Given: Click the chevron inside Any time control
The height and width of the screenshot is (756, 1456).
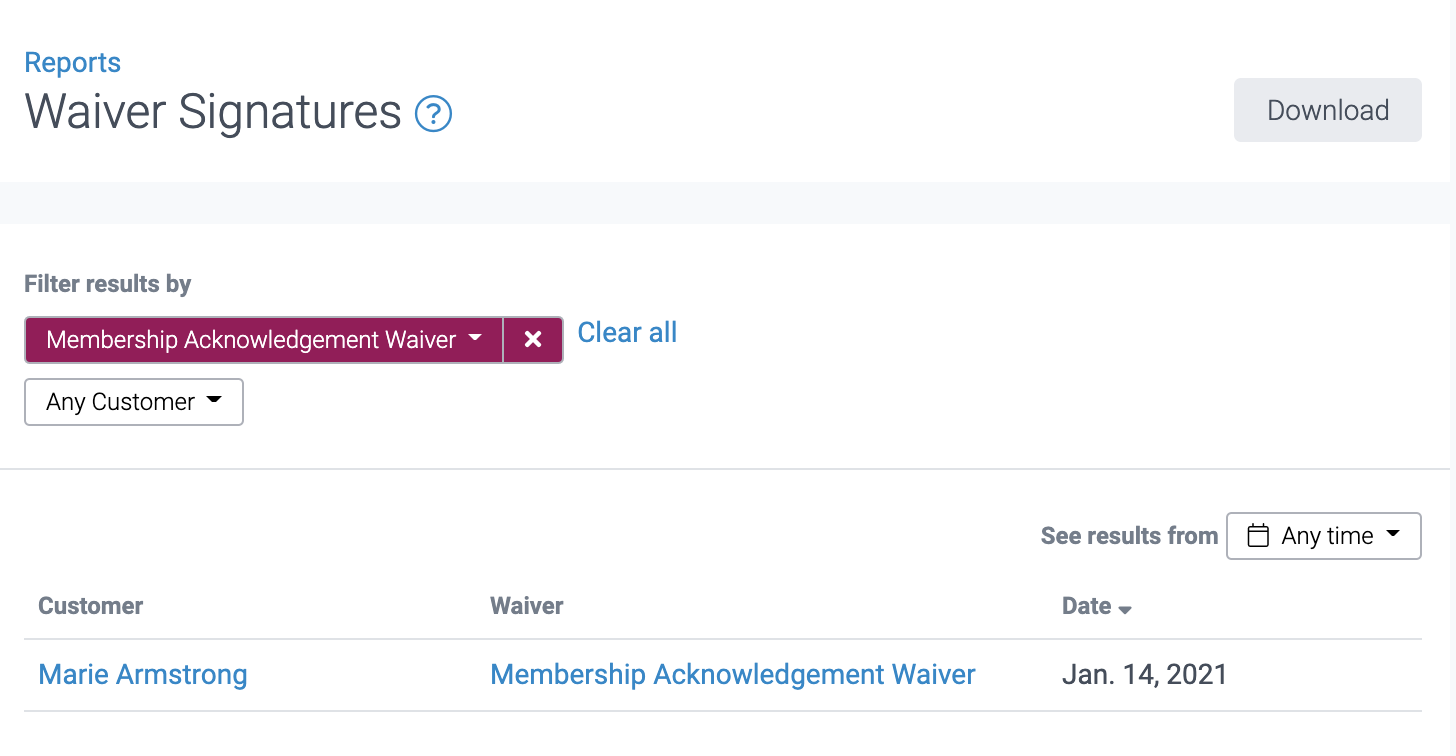Looking at the screenshot, I should (x=1395, y=536).
